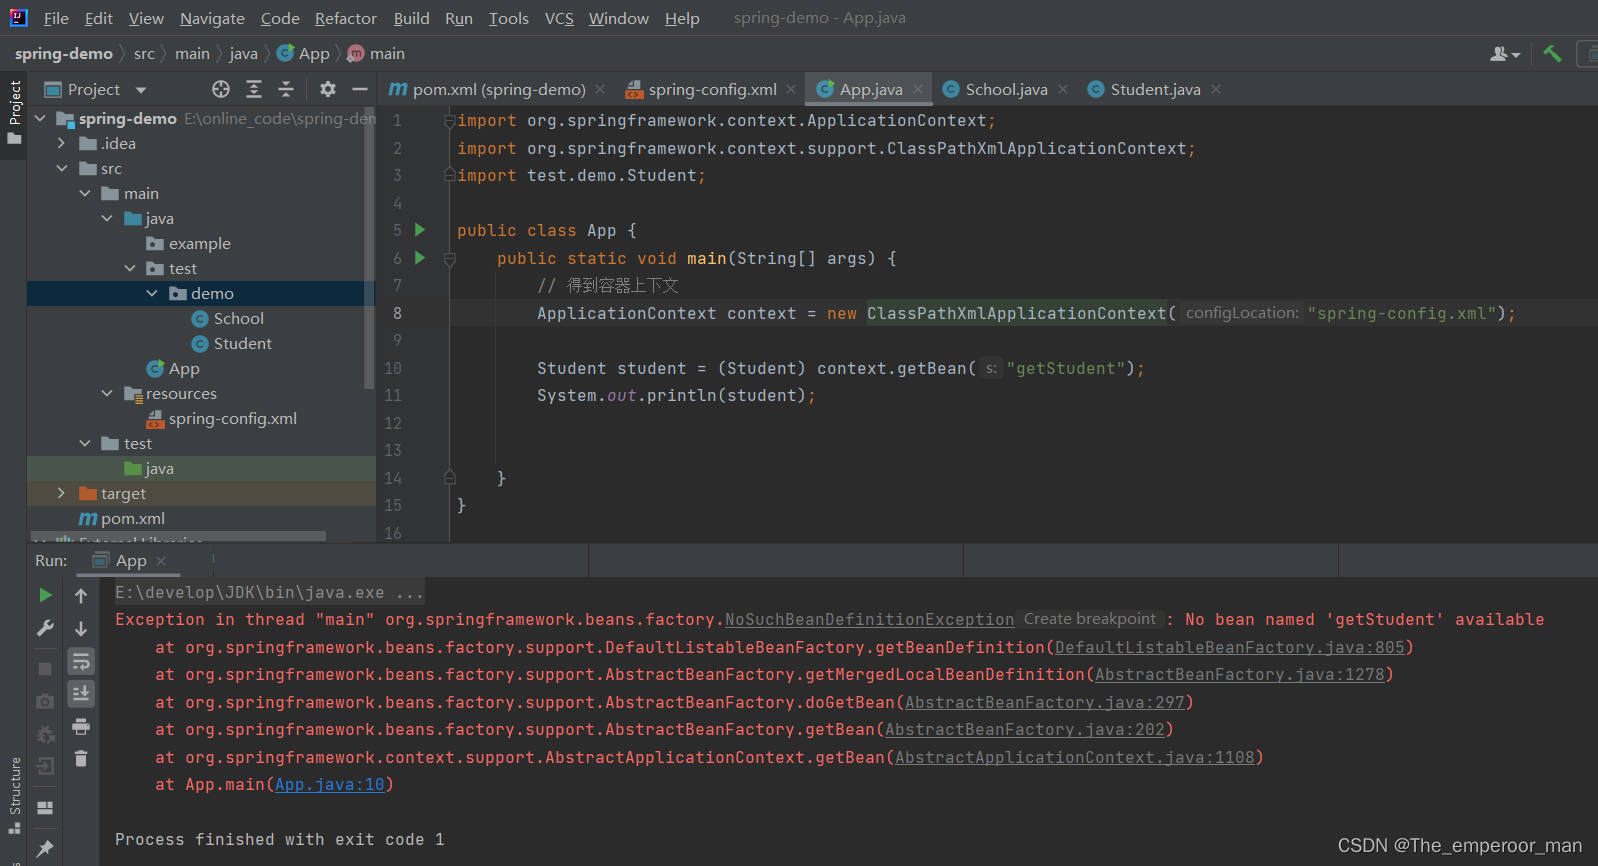Click Collapse All in Project panel
The width and height of the screenshot is (1598, 866).
[x=286, y=89]
